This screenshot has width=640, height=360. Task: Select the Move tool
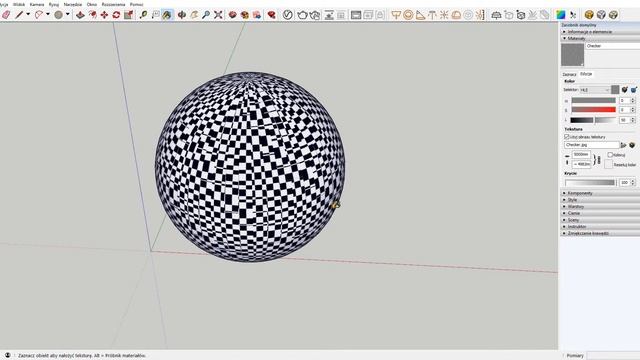coord(104,15)
